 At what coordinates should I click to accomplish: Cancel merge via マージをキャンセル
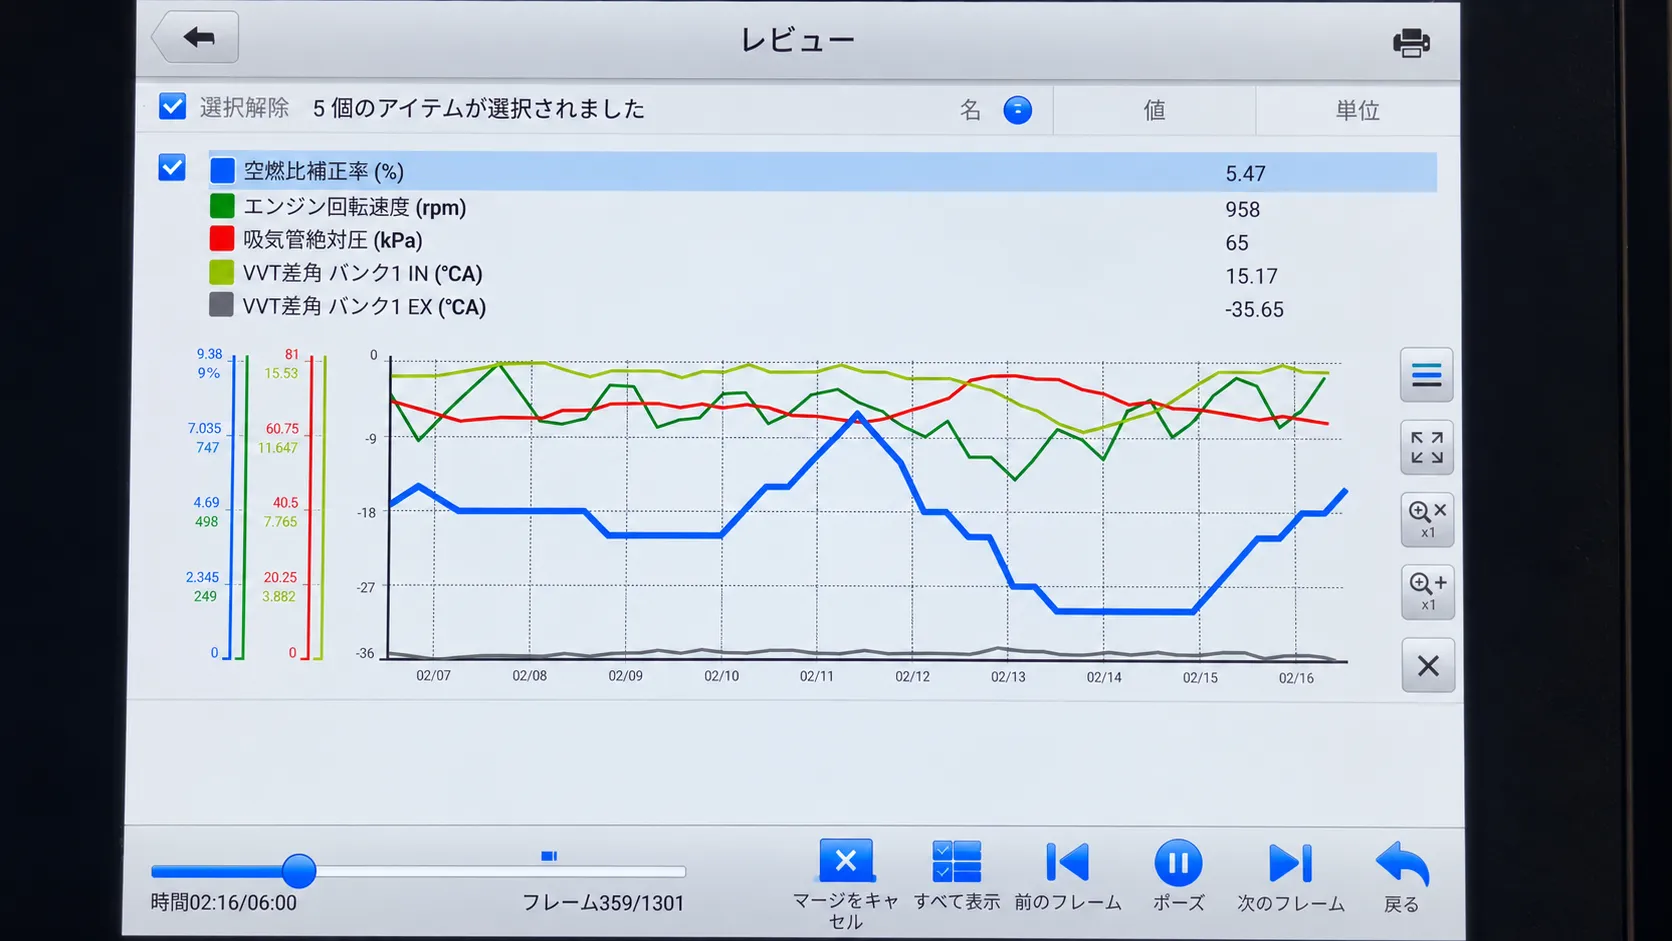846,882
